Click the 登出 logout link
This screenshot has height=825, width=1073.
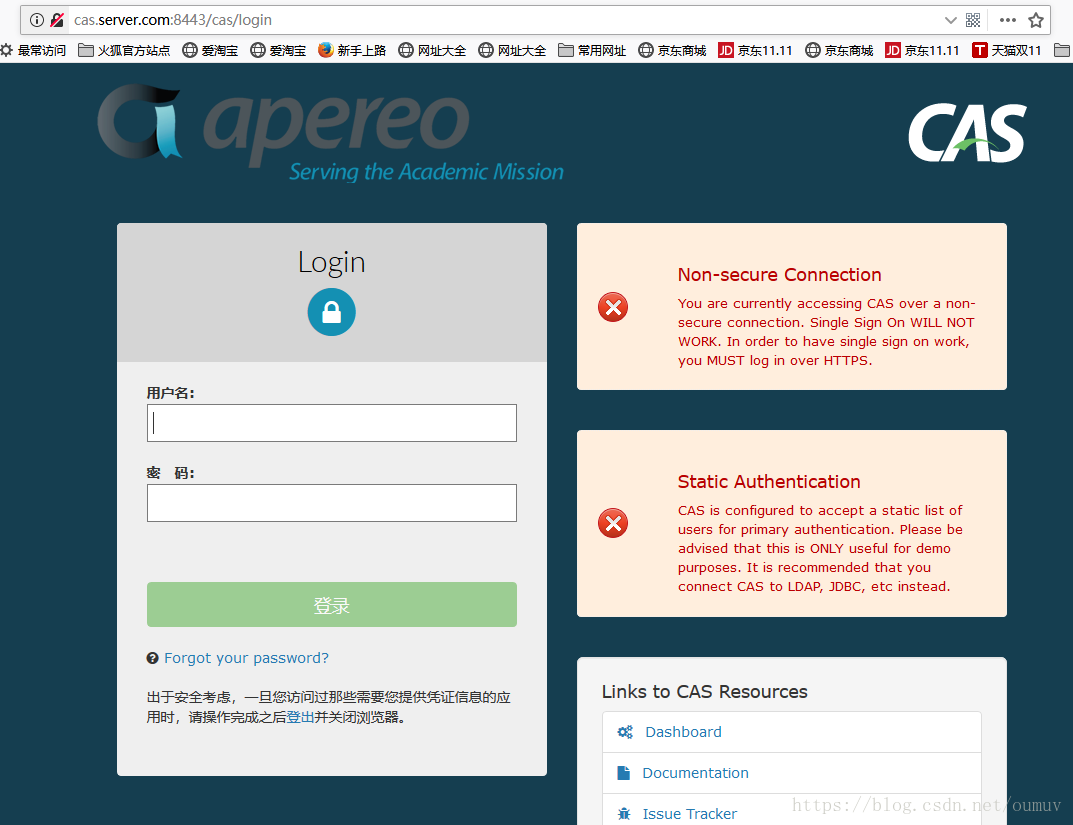[x=300, y=717]
